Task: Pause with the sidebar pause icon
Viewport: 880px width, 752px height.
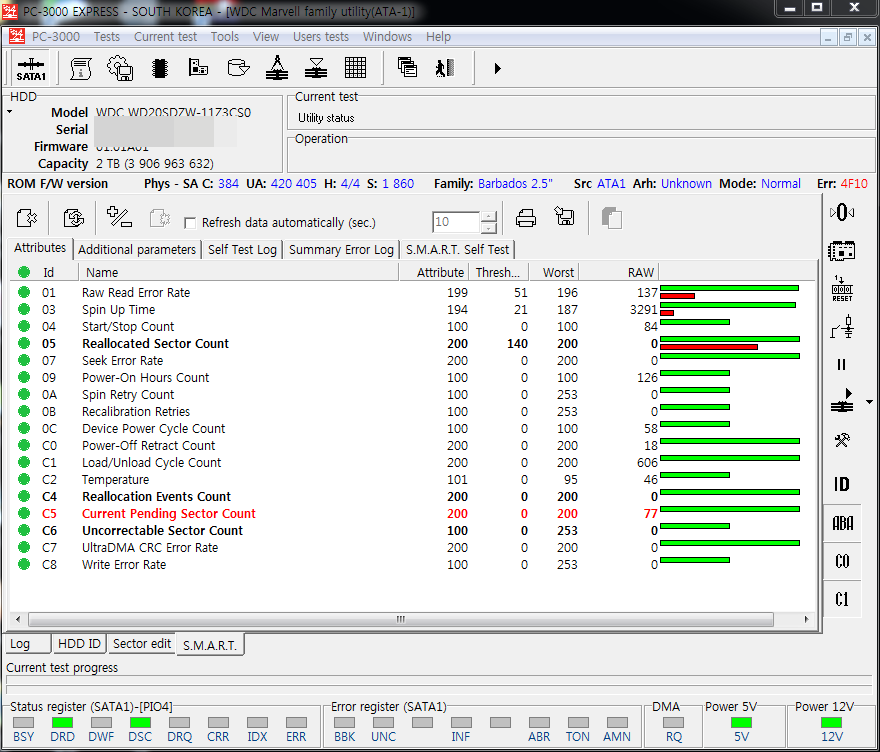Action: [x=841, y=365]
